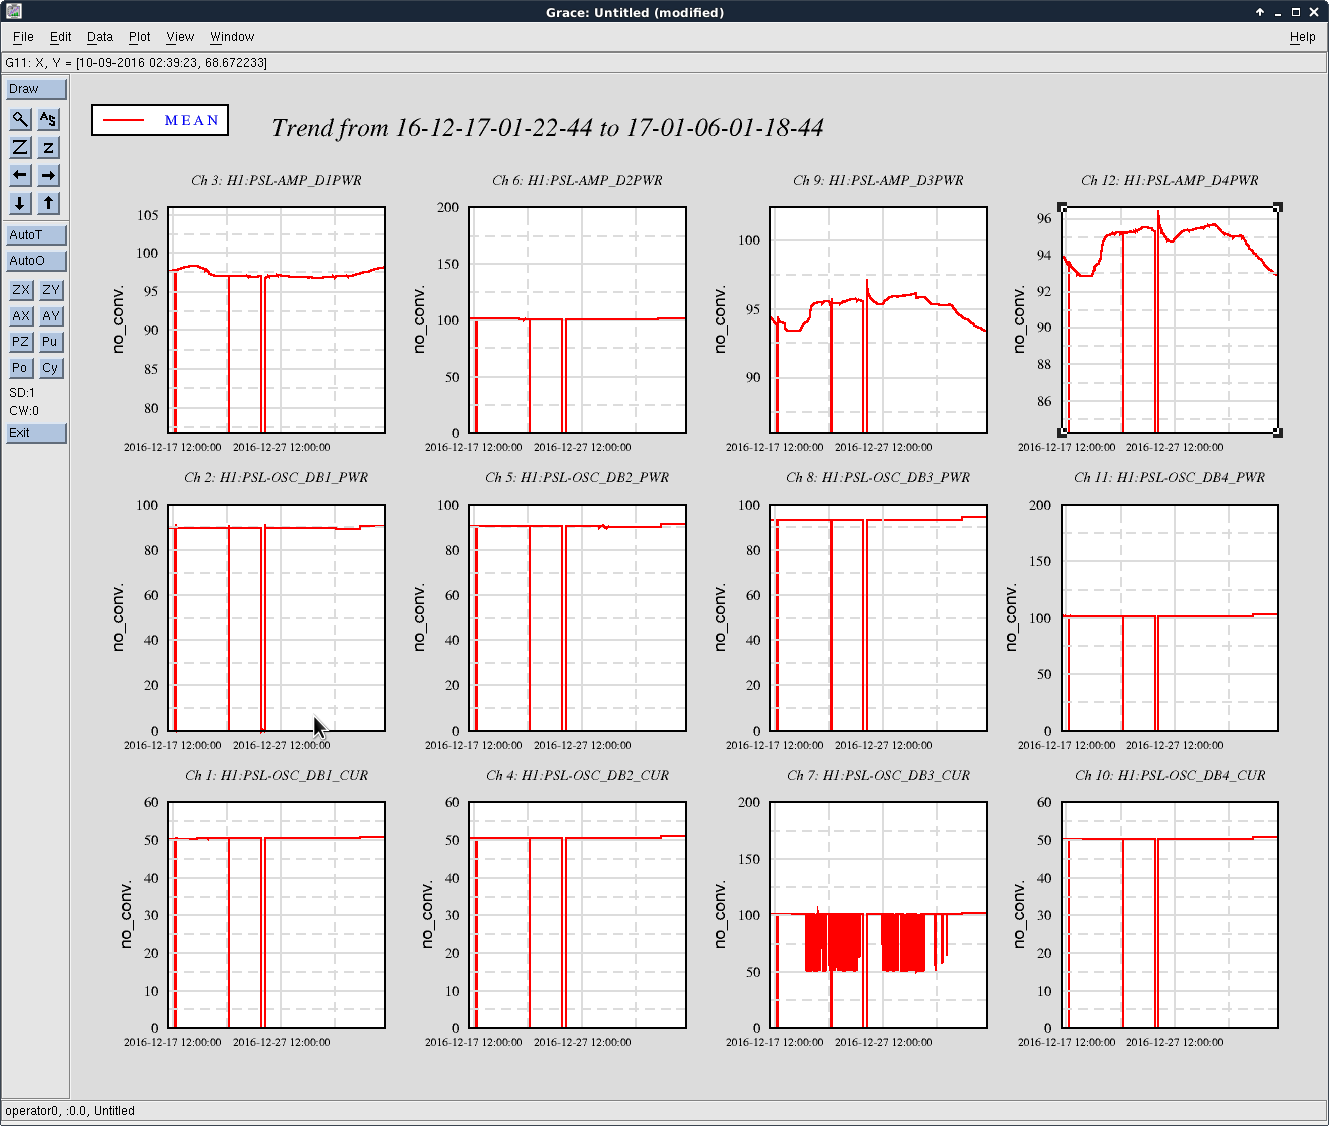Select the Ch 8 H1:PSL-OSC_DB3_PWR graph

pyautogui.click(x=879, y=618)
